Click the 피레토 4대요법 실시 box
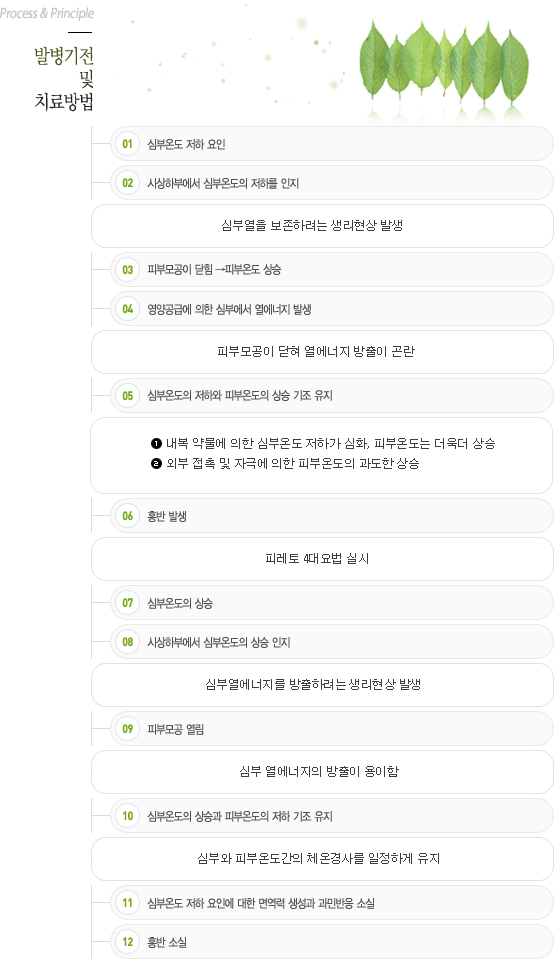 coord(322,559)
